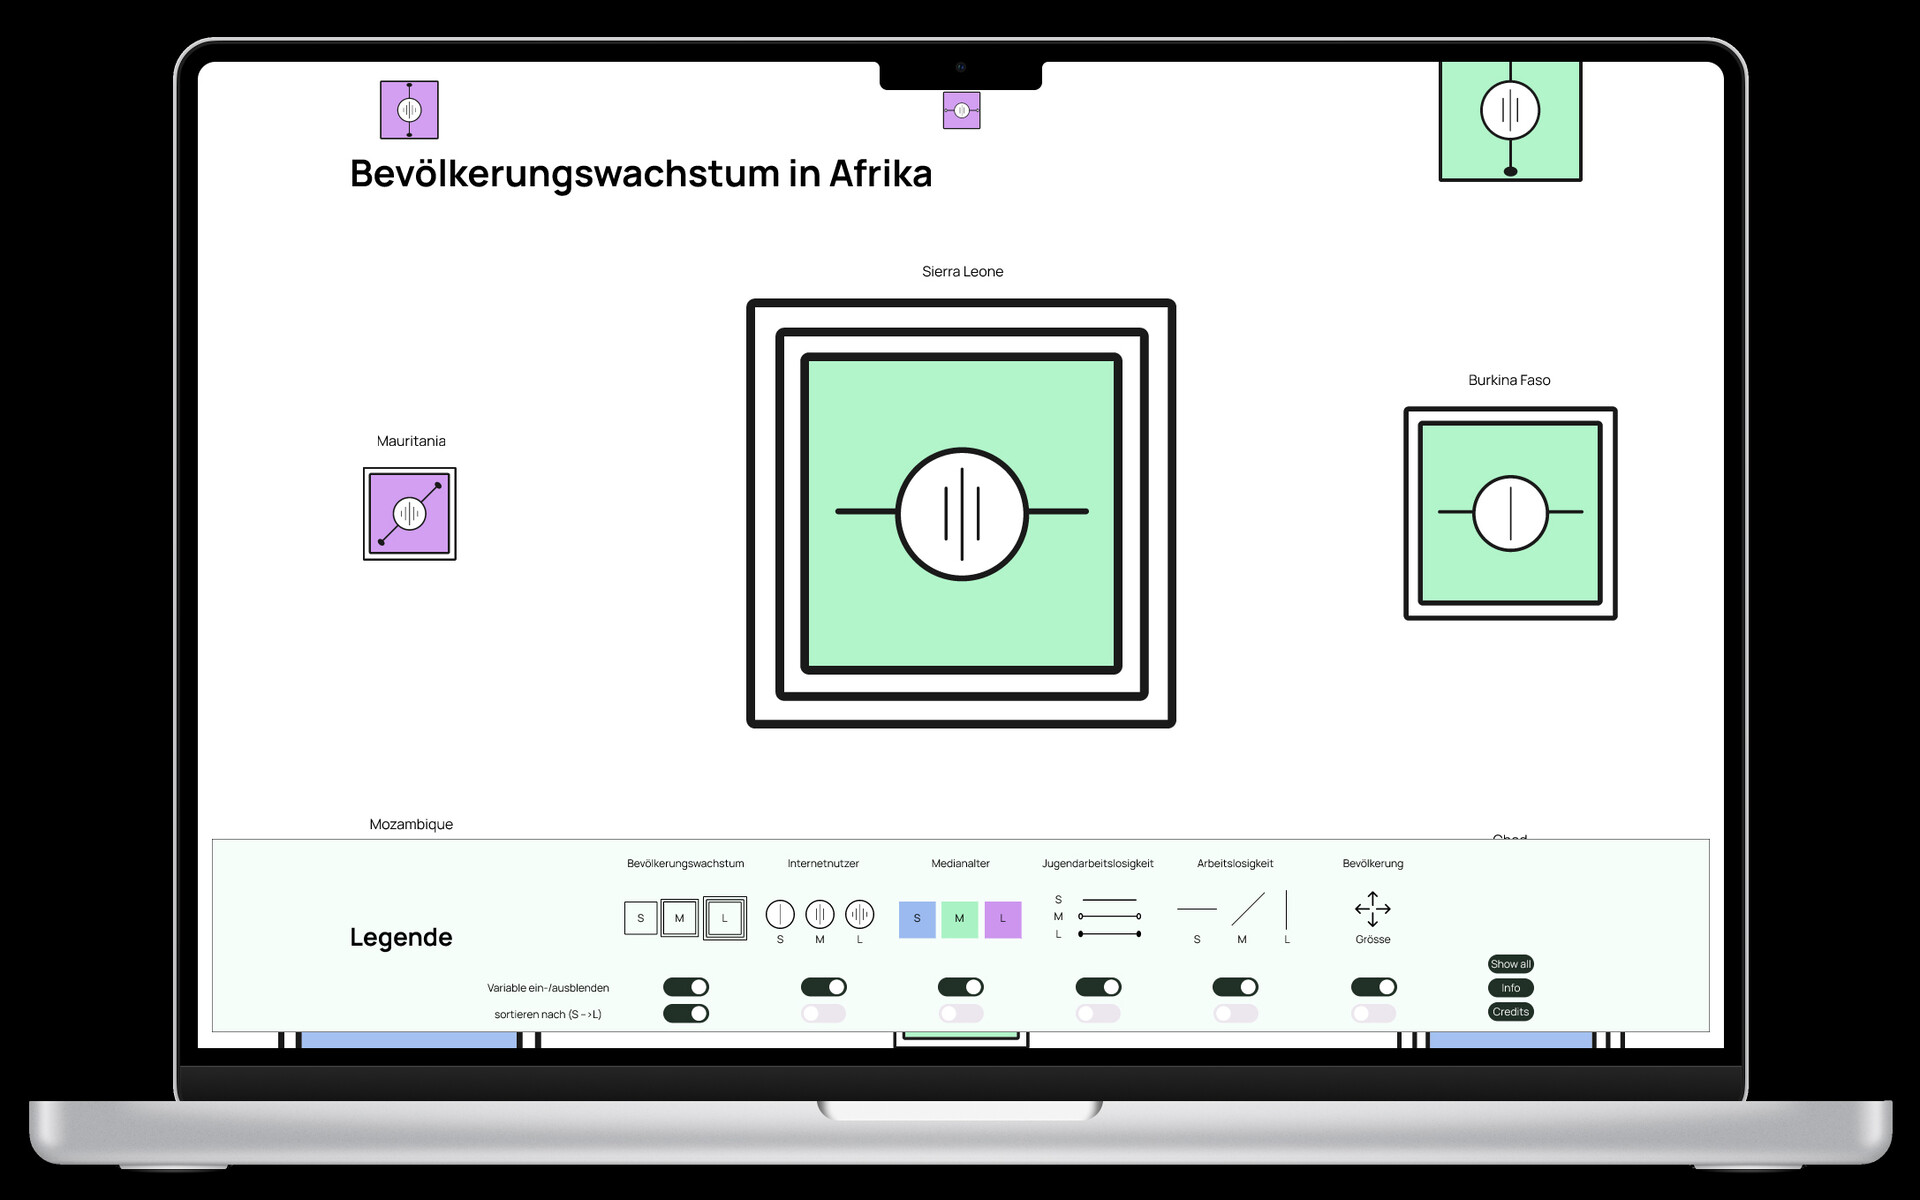Click the Jugendarbeitslosigkeit legend column label
Screen dimensions: 1920x1200
[1097, 864]
